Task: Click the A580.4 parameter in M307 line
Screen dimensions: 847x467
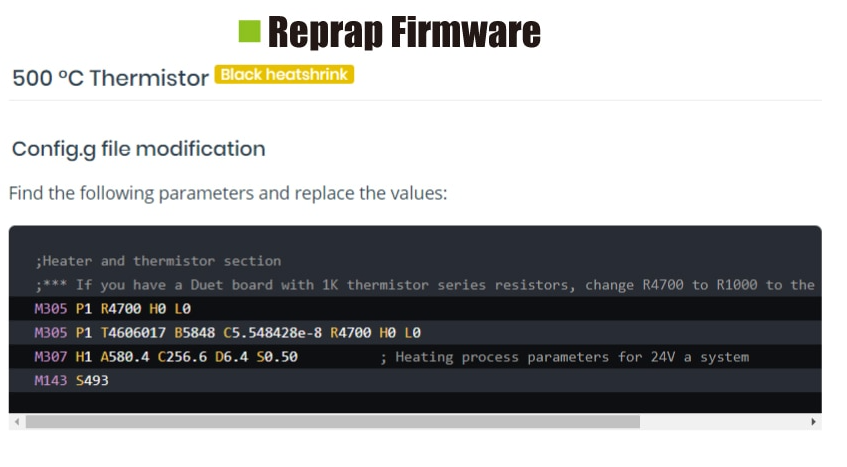Action: [125, 357]
